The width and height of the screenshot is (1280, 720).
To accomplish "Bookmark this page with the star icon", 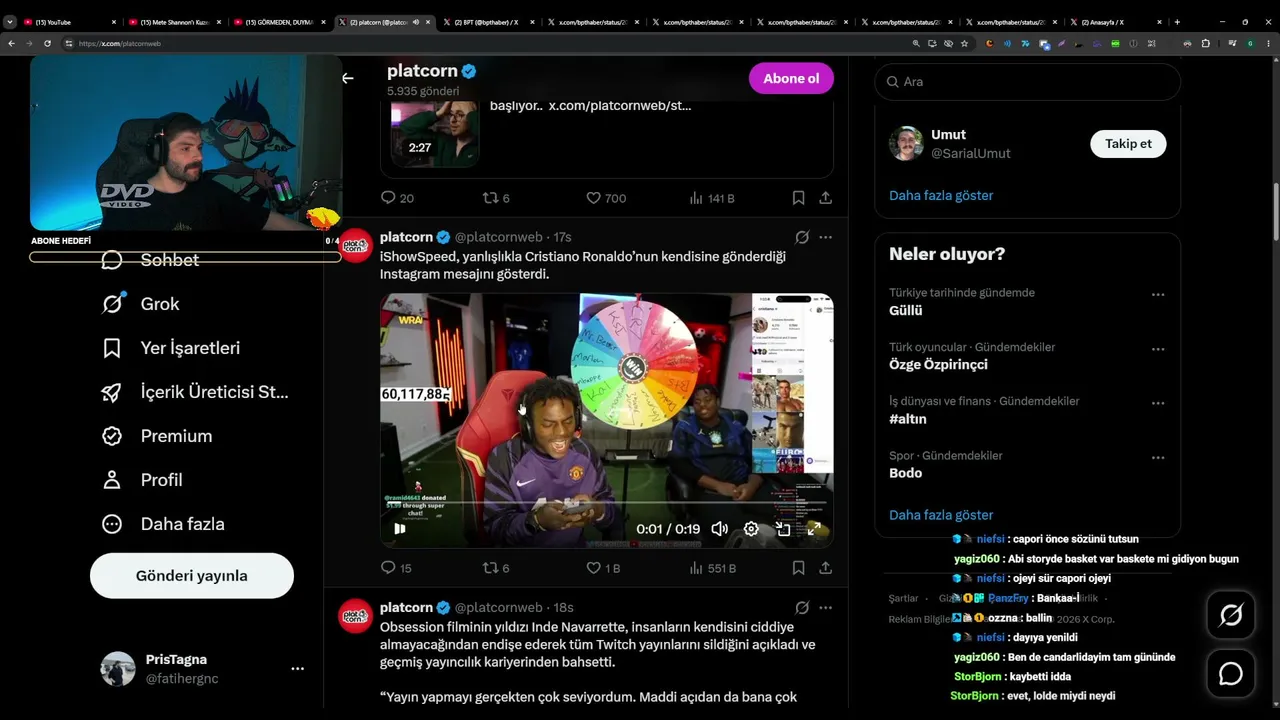I will point(964,44).
